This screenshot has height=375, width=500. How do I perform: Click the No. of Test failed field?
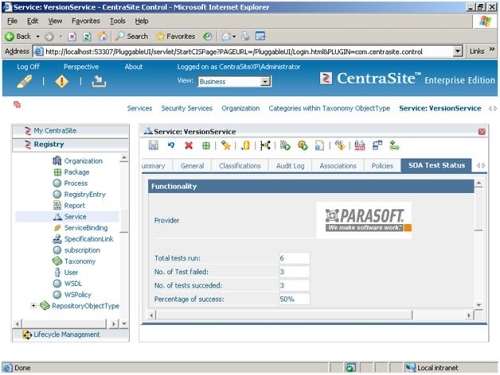pos(294,272)
